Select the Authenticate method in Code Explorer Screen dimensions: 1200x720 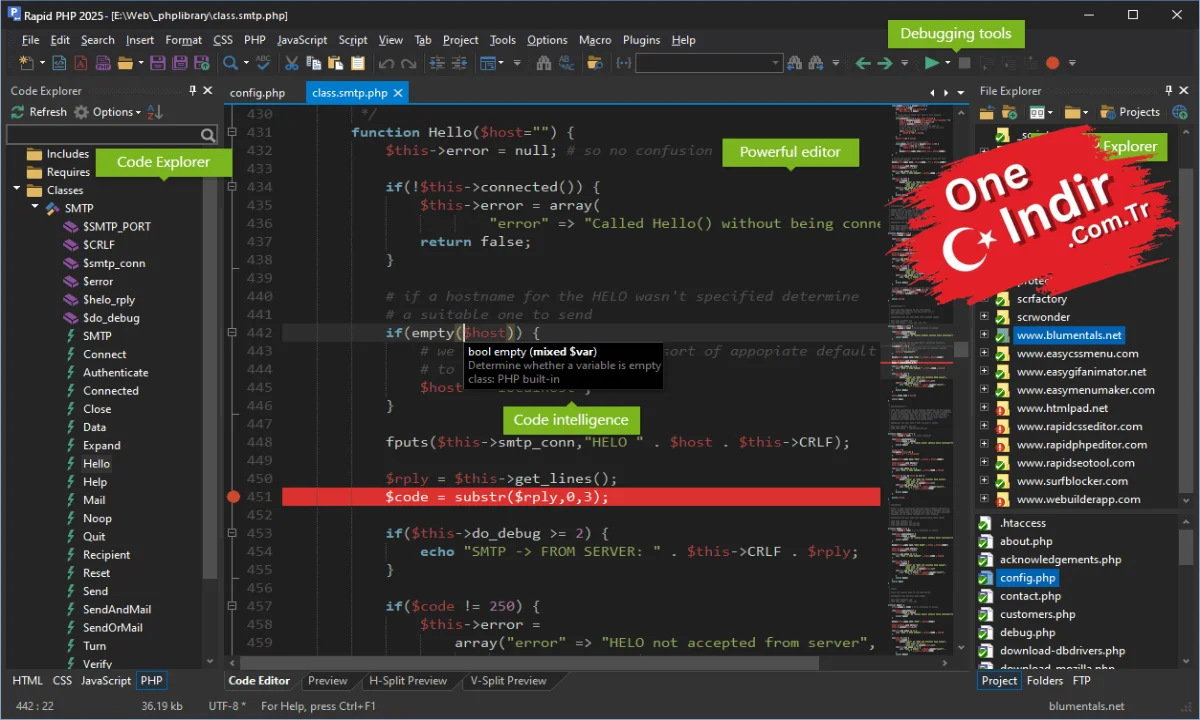click(x=116, y=372)
